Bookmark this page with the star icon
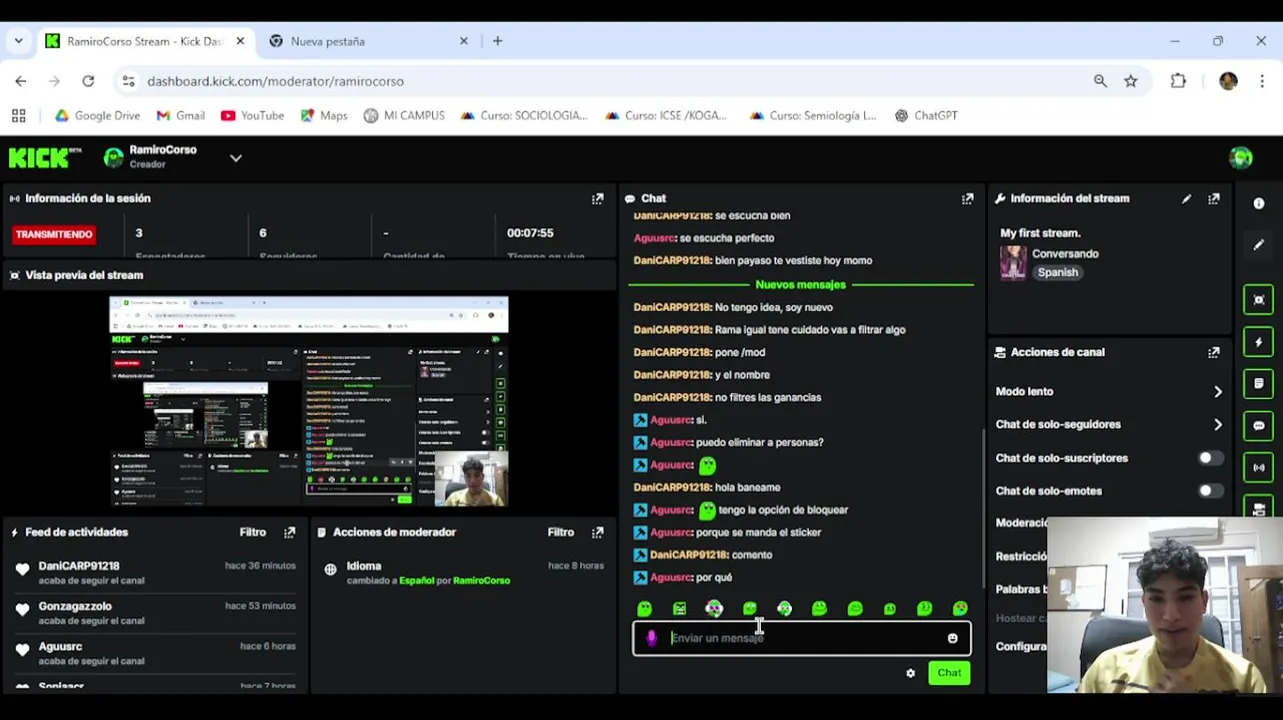 (x=1131, y=81)
